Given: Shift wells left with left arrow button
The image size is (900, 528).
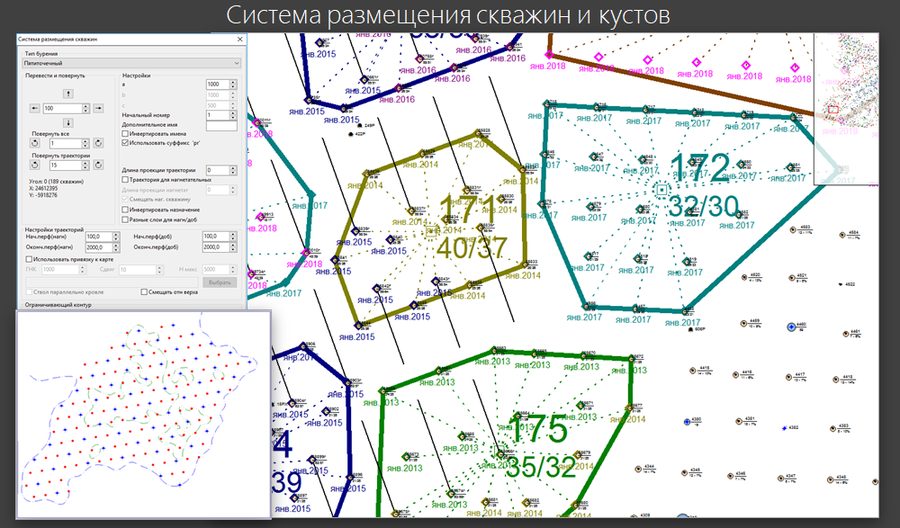Looking at the screenshot, I should (x=34, y=108).
